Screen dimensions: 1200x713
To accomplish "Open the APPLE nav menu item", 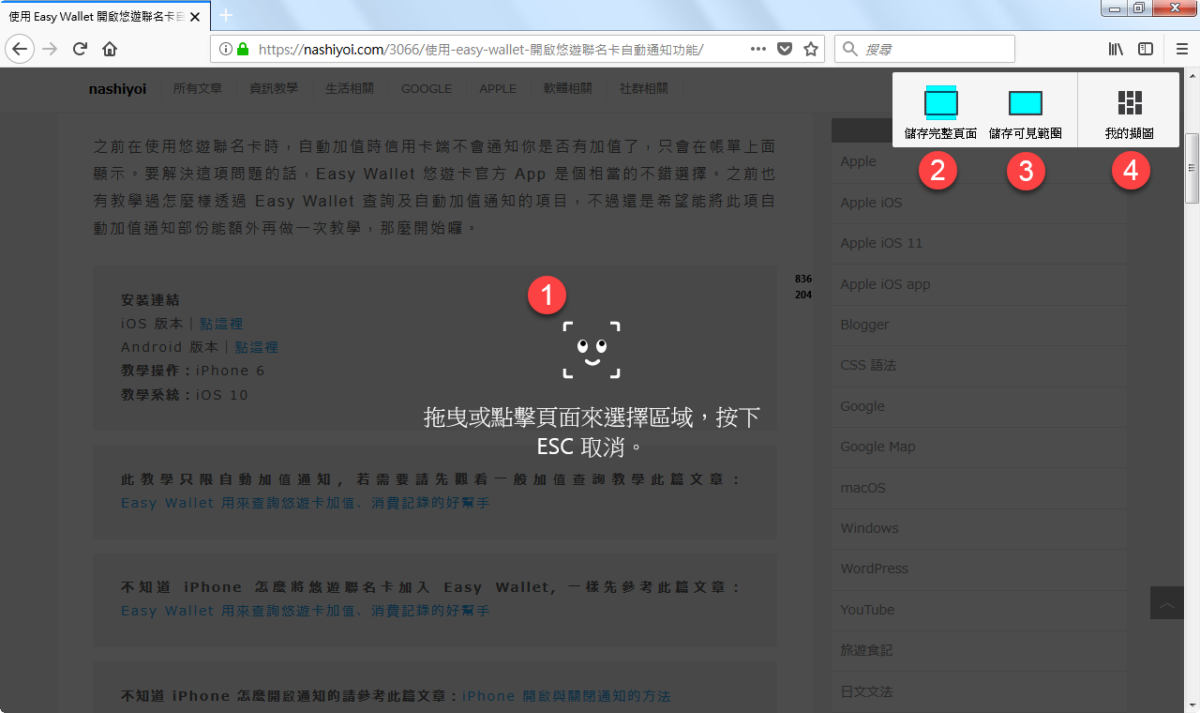I will [x=498, y=88].
